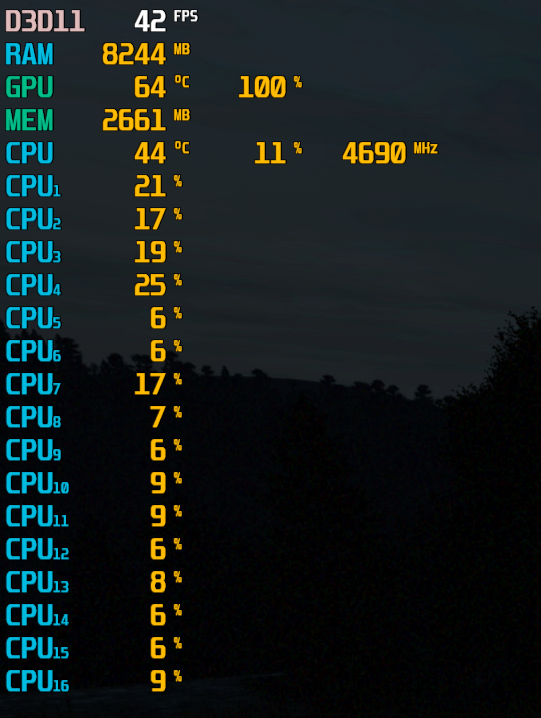Viewport: 541px width, 718px height.
Task: Select the 8244 MB RAM usage value
Action: pyautogui.click(x=146, y=54)
